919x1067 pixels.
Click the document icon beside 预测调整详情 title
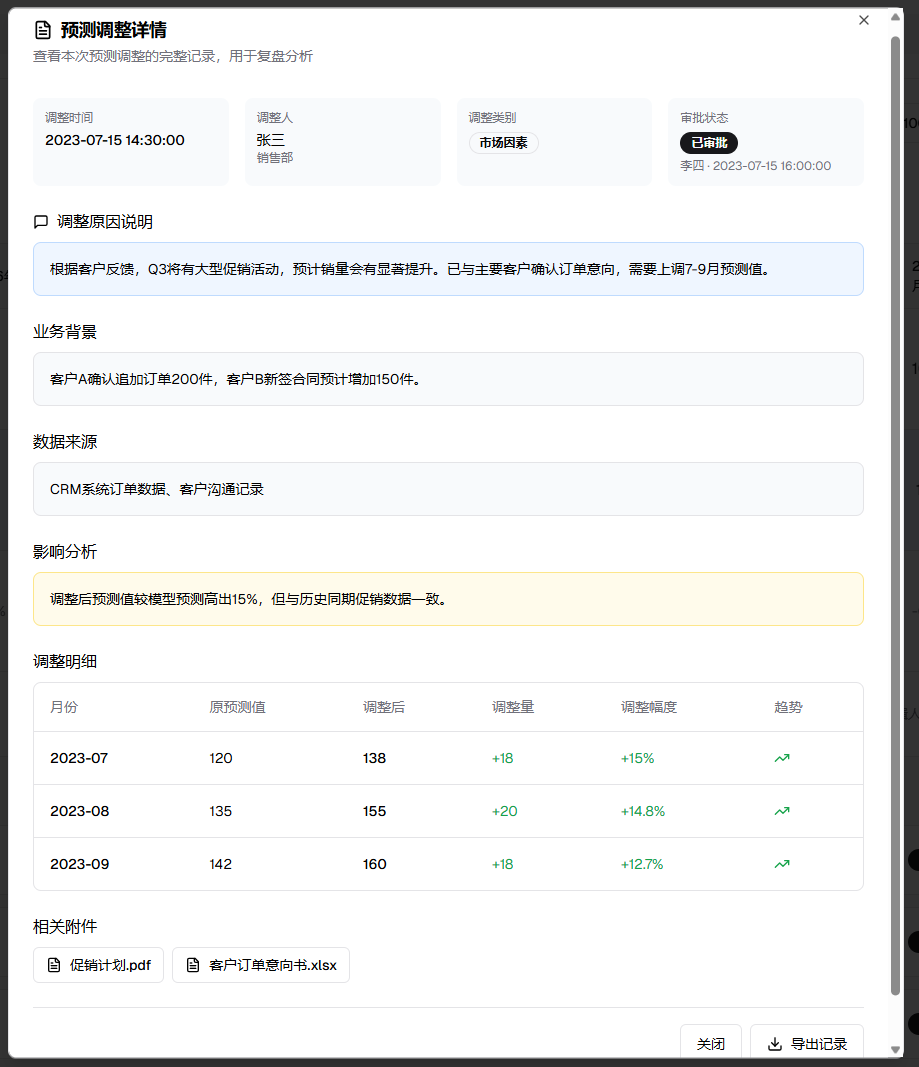pos(42,30)
